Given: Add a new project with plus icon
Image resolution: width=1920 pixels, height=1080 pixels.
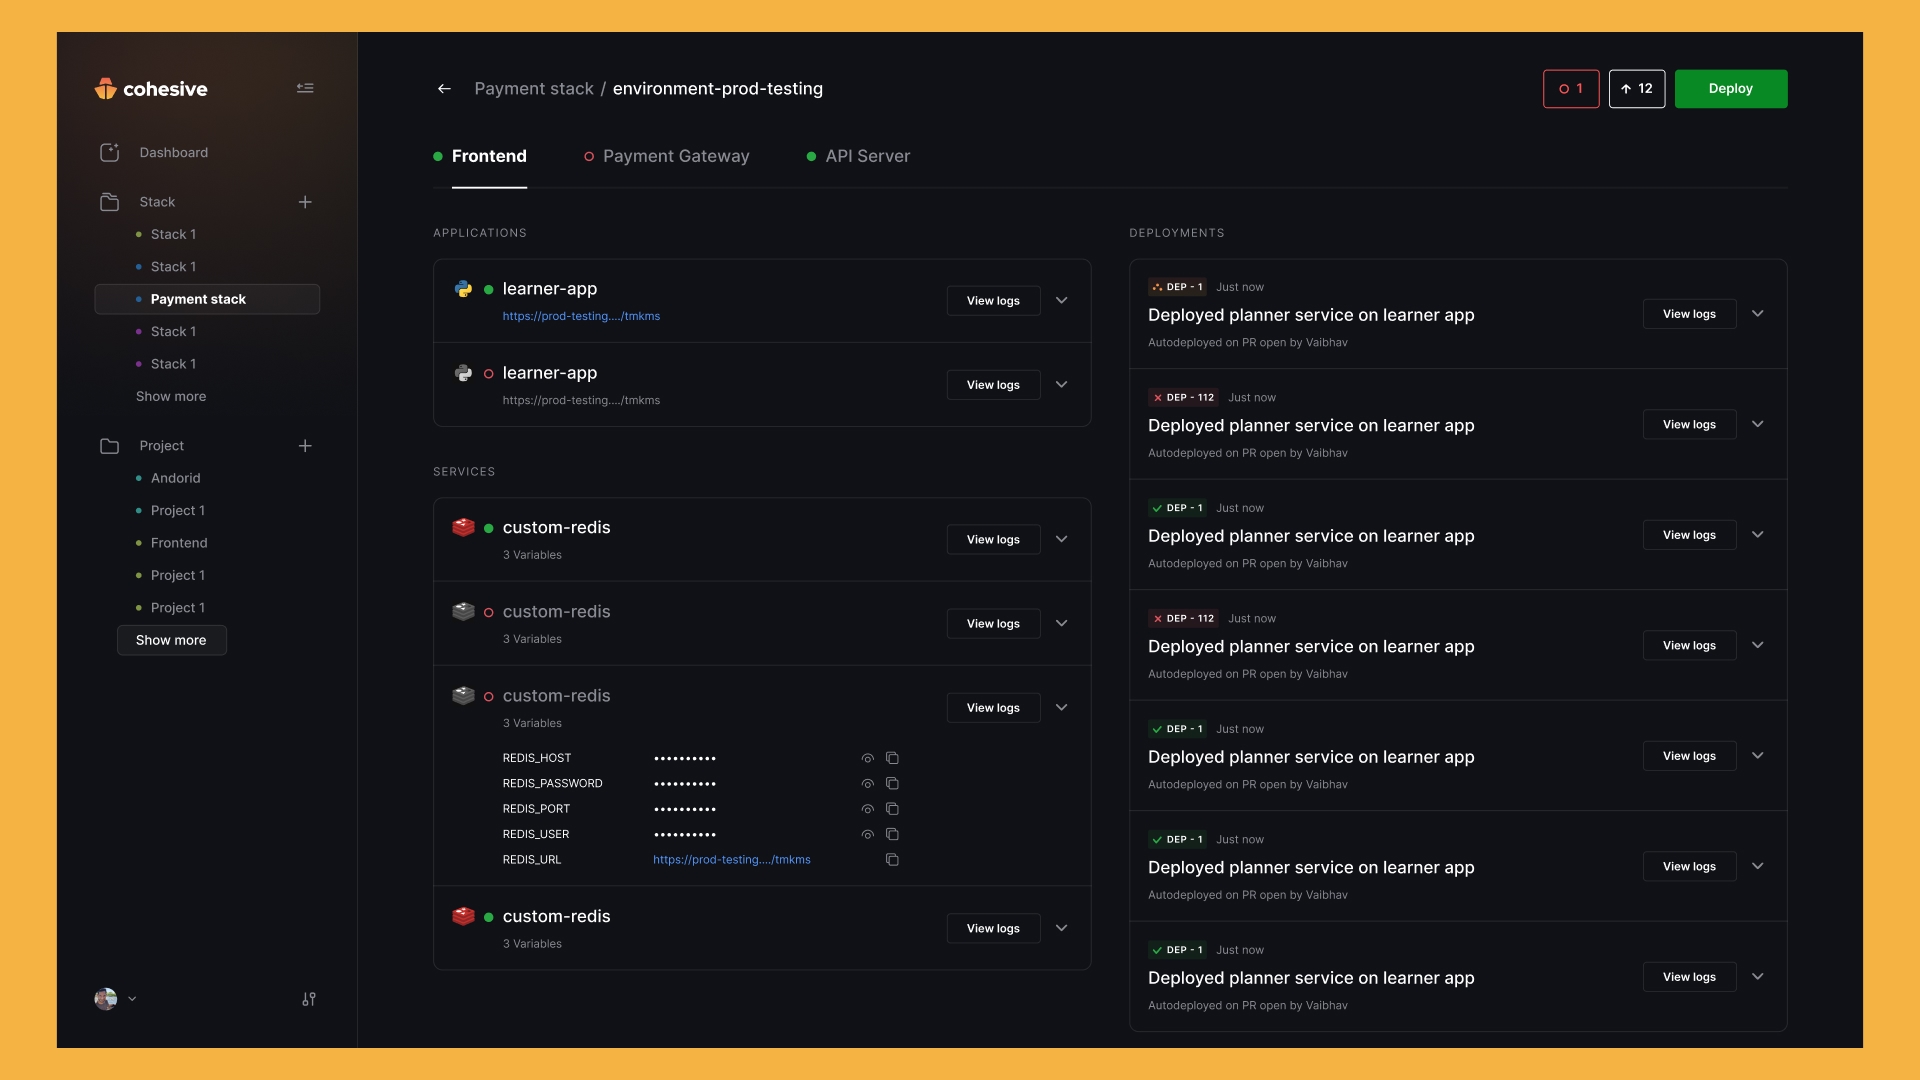Looking at the screenshot, I should [x=305, y=446].
